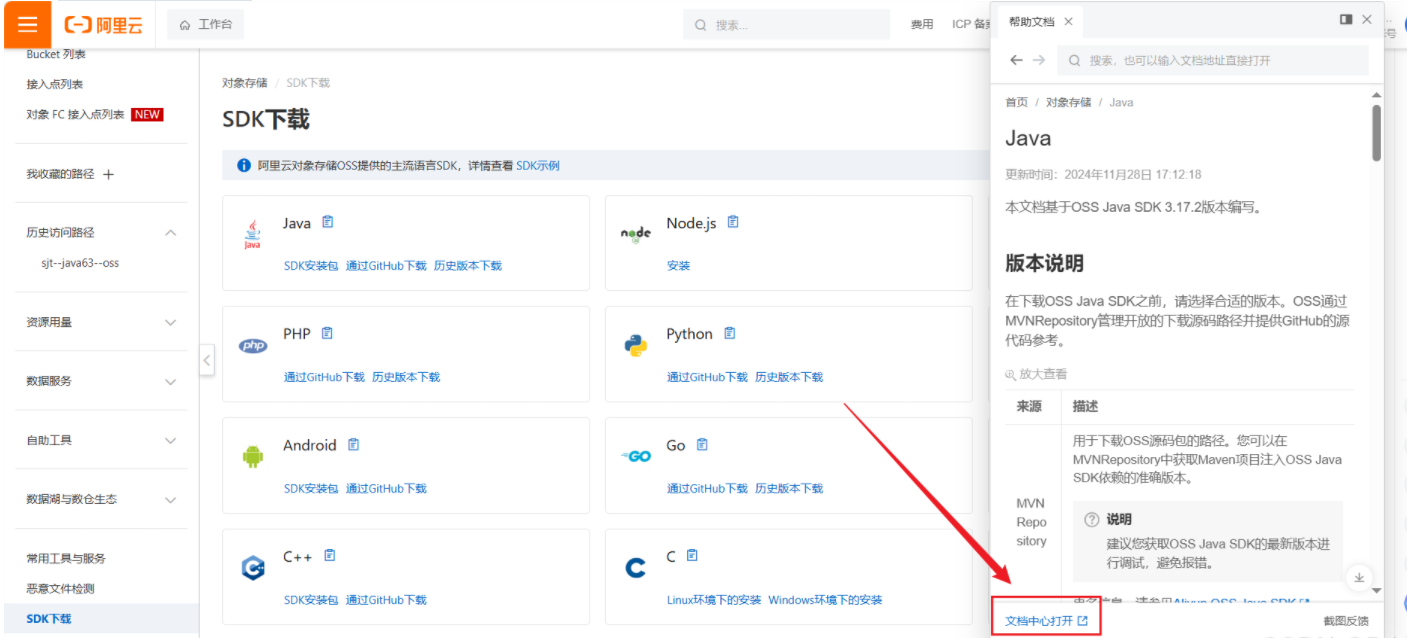Open the doc icon next to Python
This screenshot has width=1407, height=638.
(729, 333)
